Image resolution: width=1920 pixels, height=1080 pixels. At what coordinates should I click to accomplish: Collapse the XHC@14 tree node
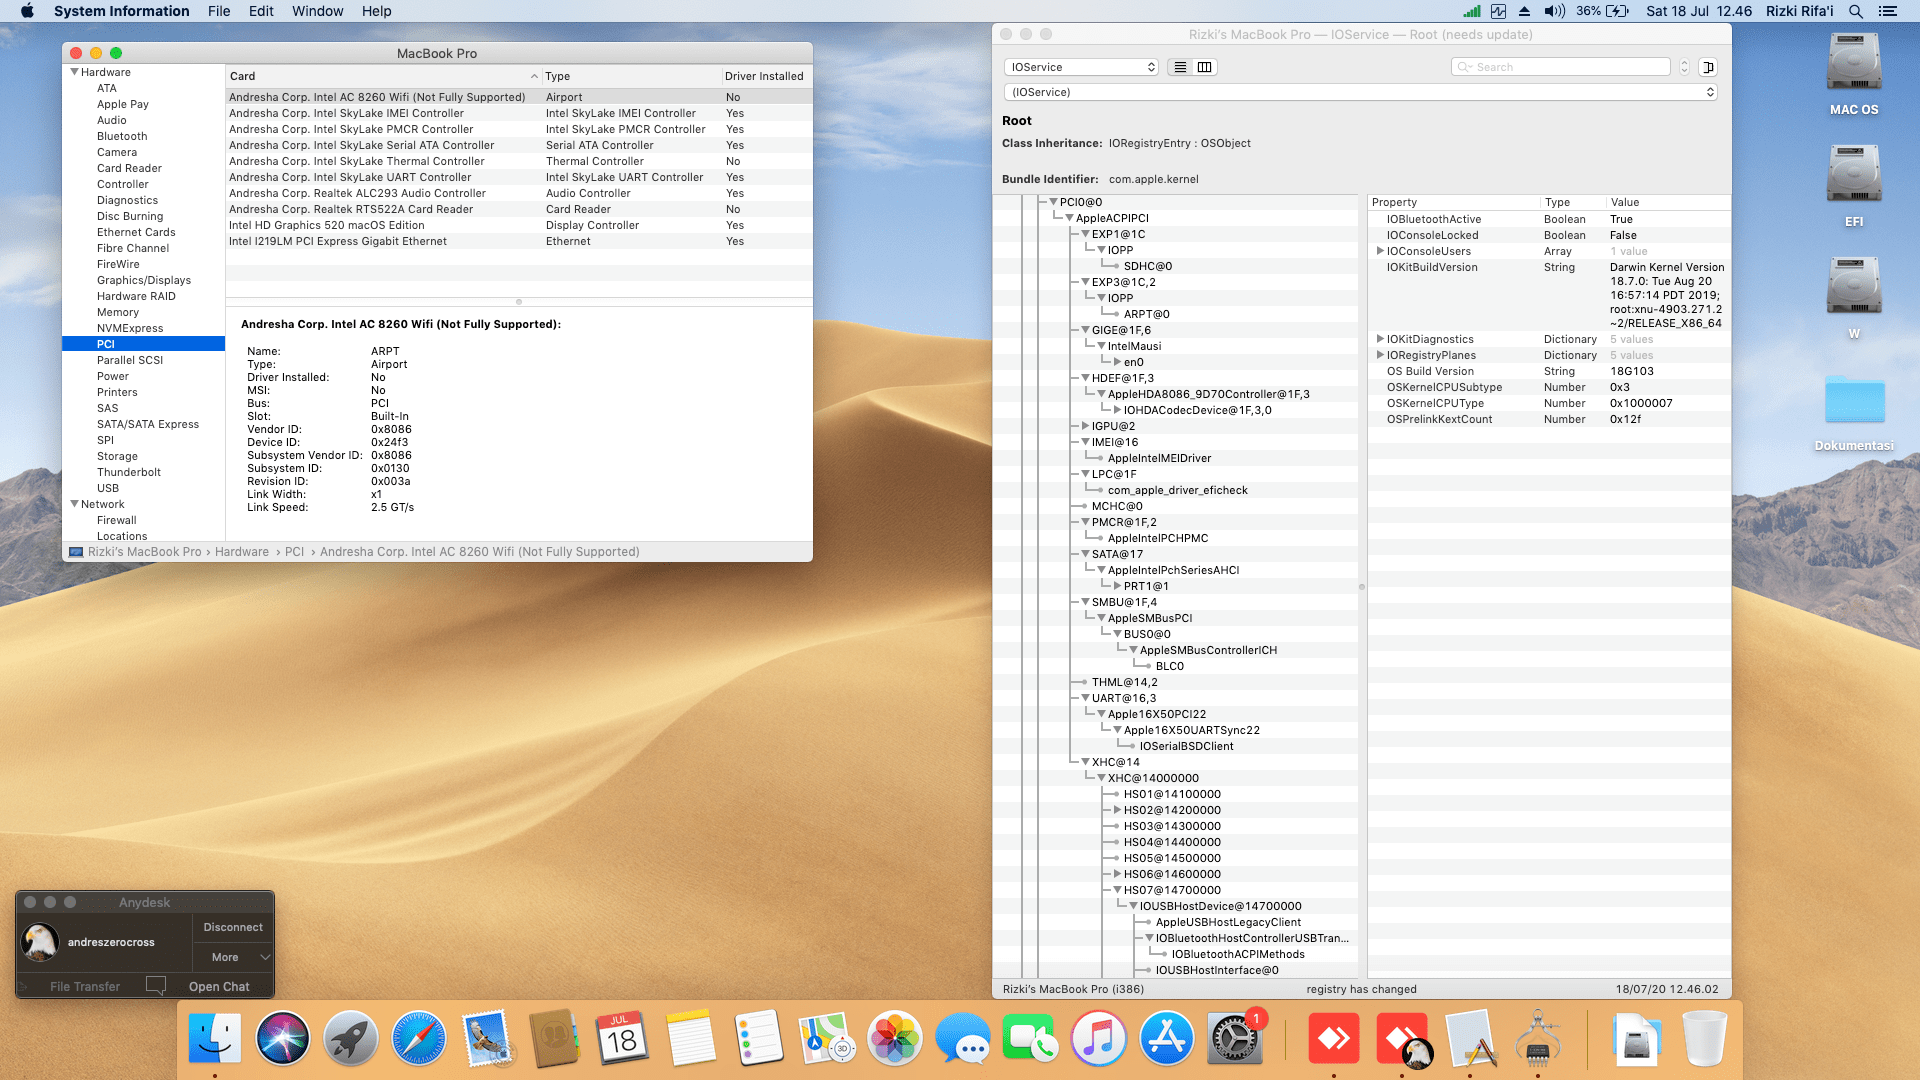point(1085,762)
